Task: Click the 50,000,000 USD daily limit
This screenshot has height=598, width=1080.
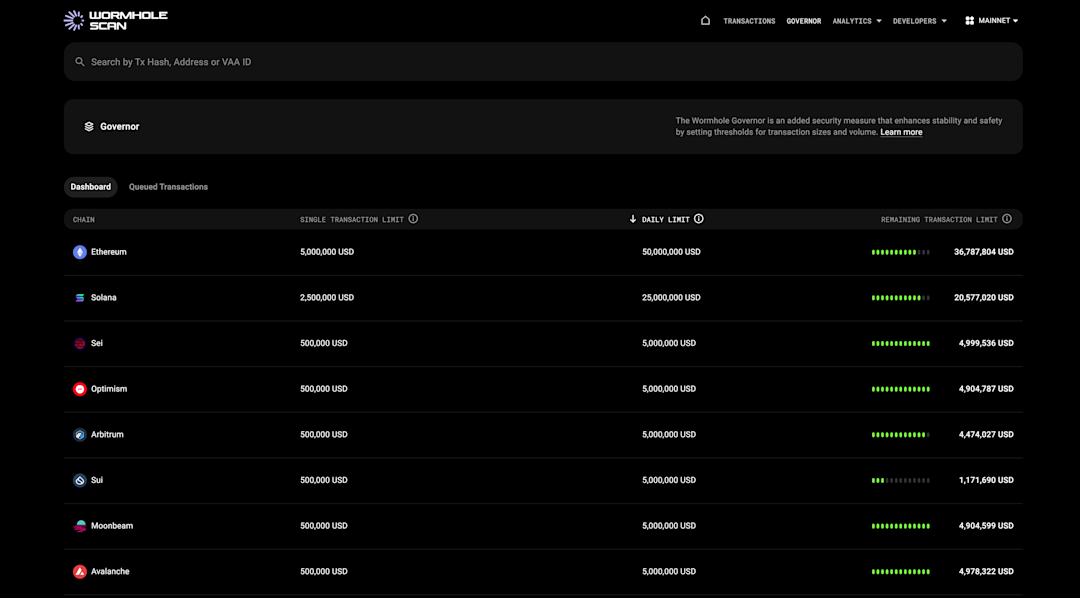Action: (671, 252)
